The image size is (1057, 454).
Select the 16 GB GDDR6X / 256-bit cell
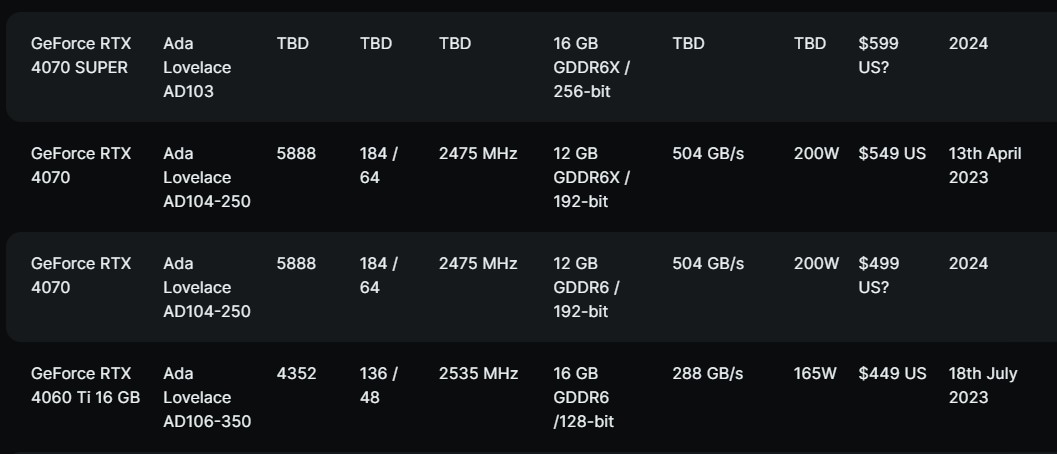tap(591, 67)
